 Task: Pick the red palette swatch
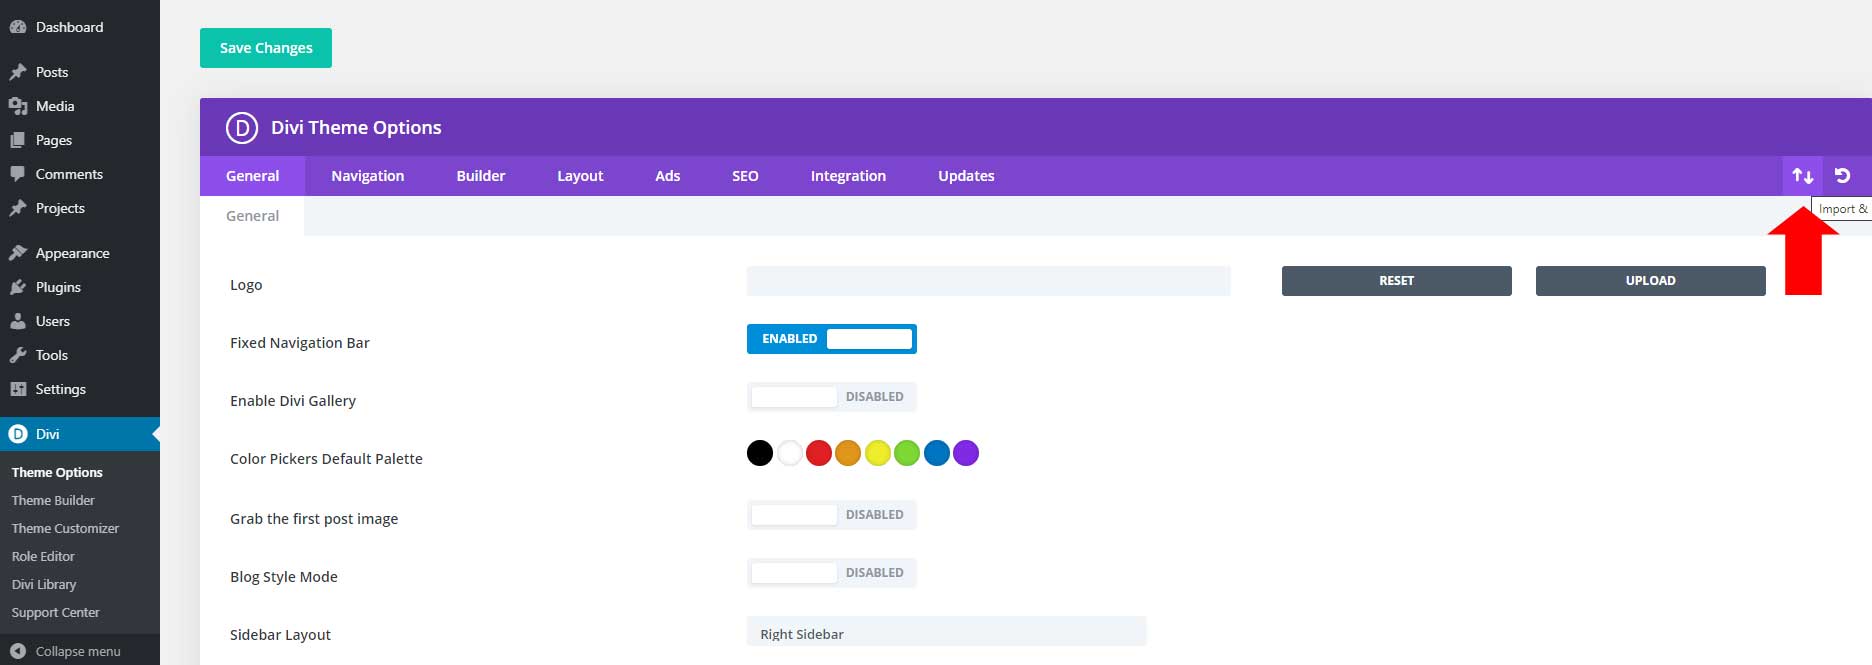click(819, 453)
